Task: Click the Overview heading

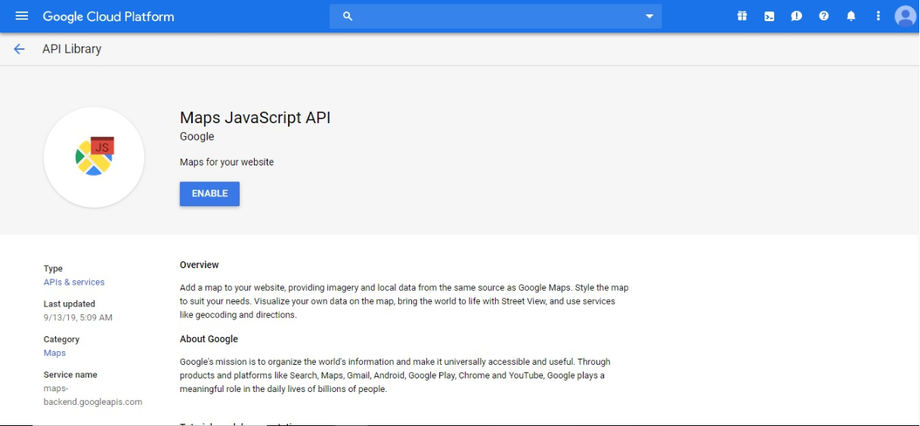Action: (199, 265)
